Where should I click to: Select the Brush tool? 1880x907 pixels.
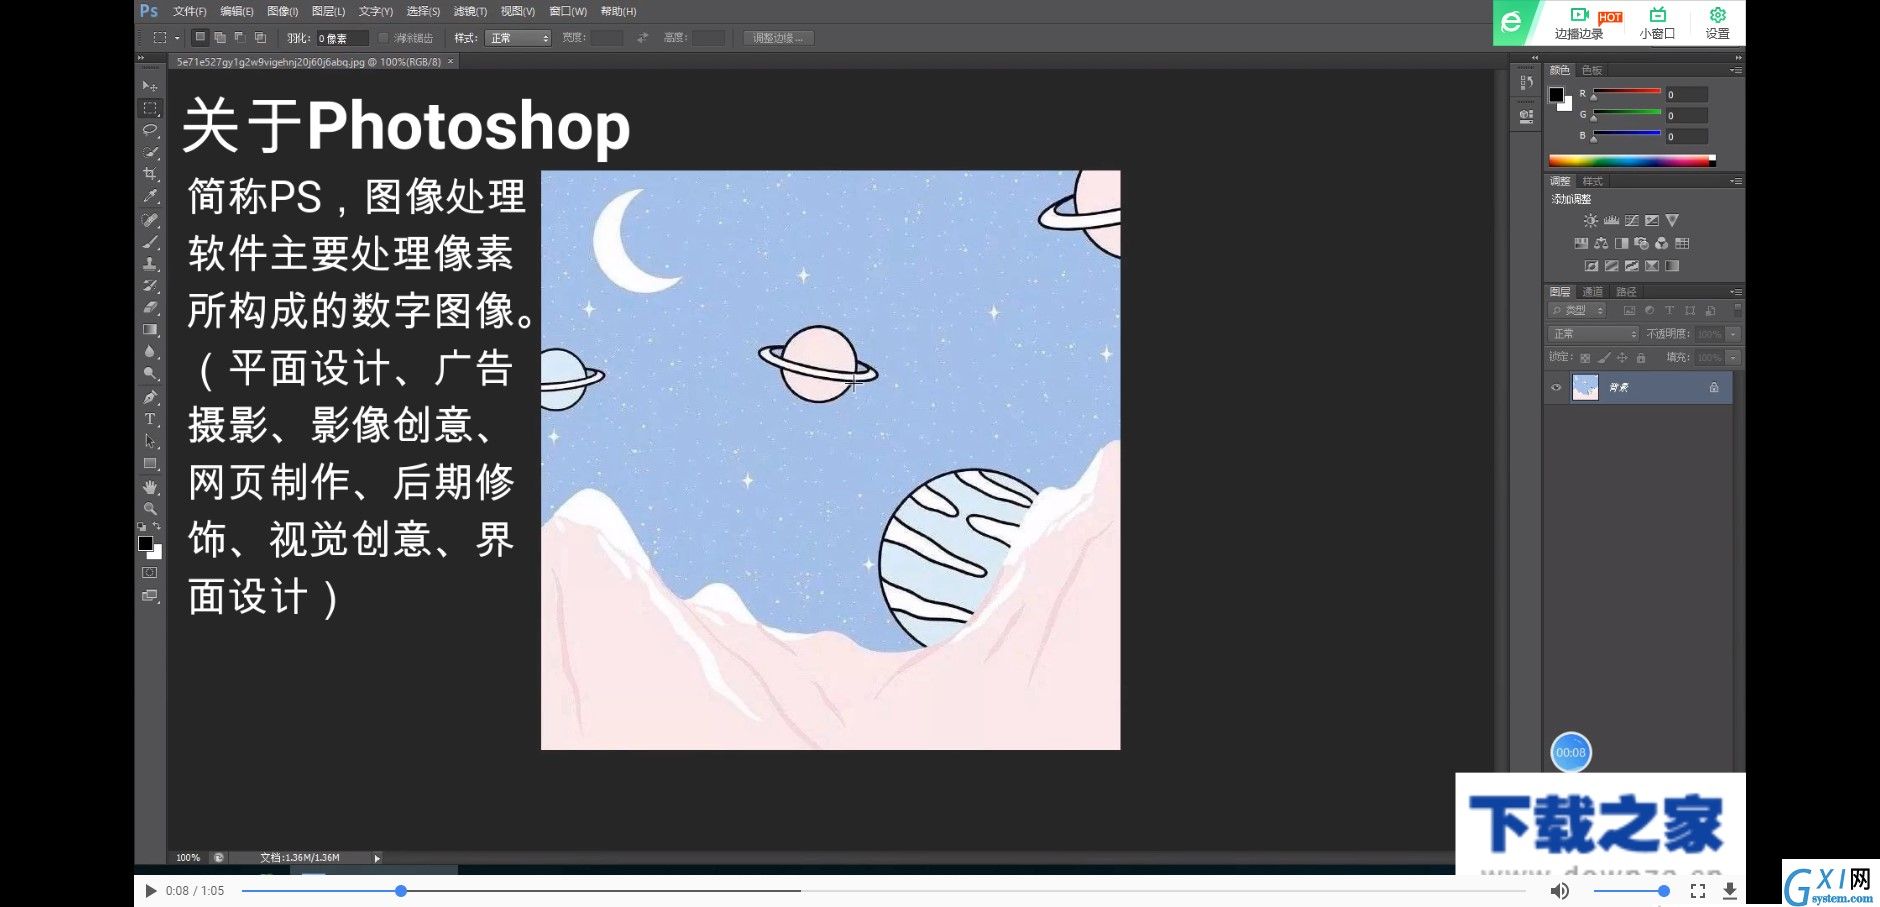click(150, 242)
